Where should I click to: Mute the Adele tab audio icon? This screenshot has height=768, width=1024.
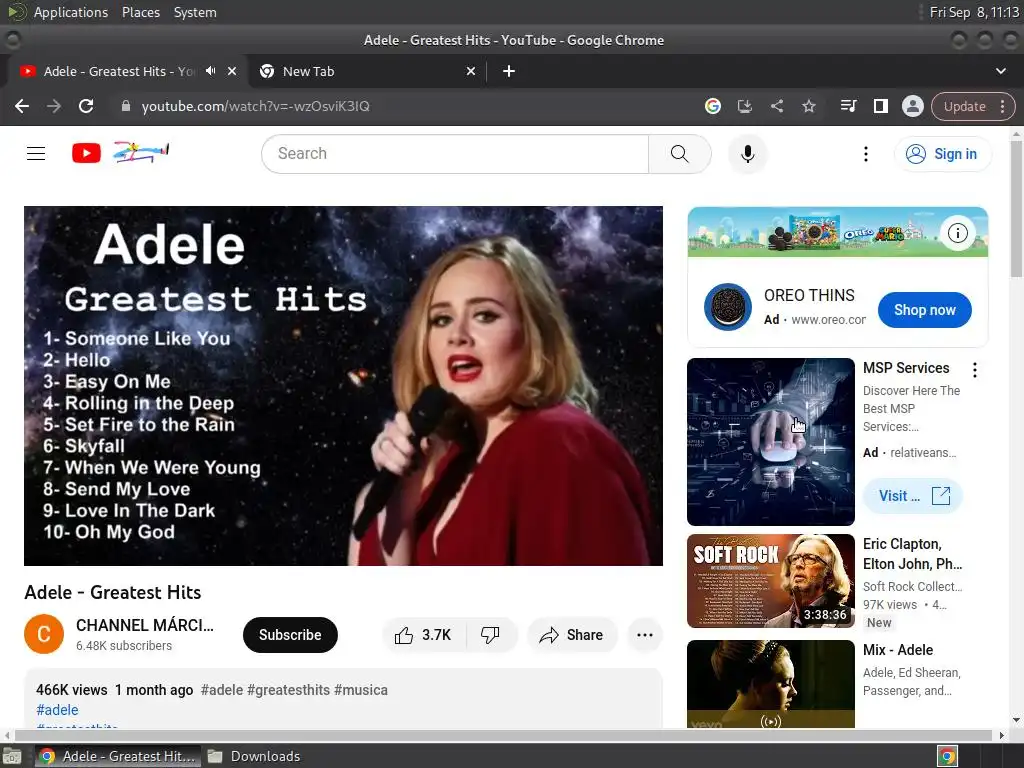pos(210,71)
